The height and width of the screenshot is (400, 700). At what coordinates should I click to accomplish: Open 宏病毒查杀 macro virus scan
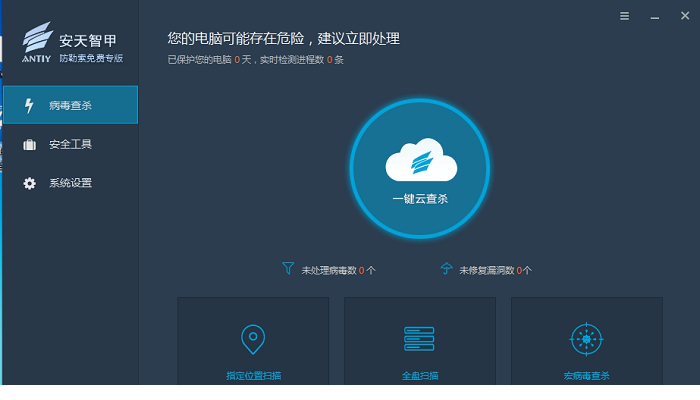coord(587,341)
